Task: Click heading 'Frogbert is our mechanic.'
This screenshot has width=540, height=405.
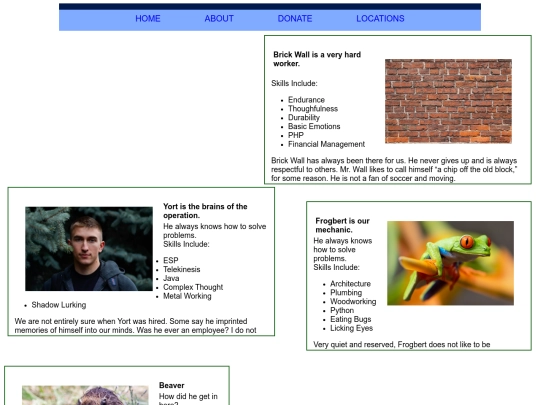Action: [x=342, y=225]
